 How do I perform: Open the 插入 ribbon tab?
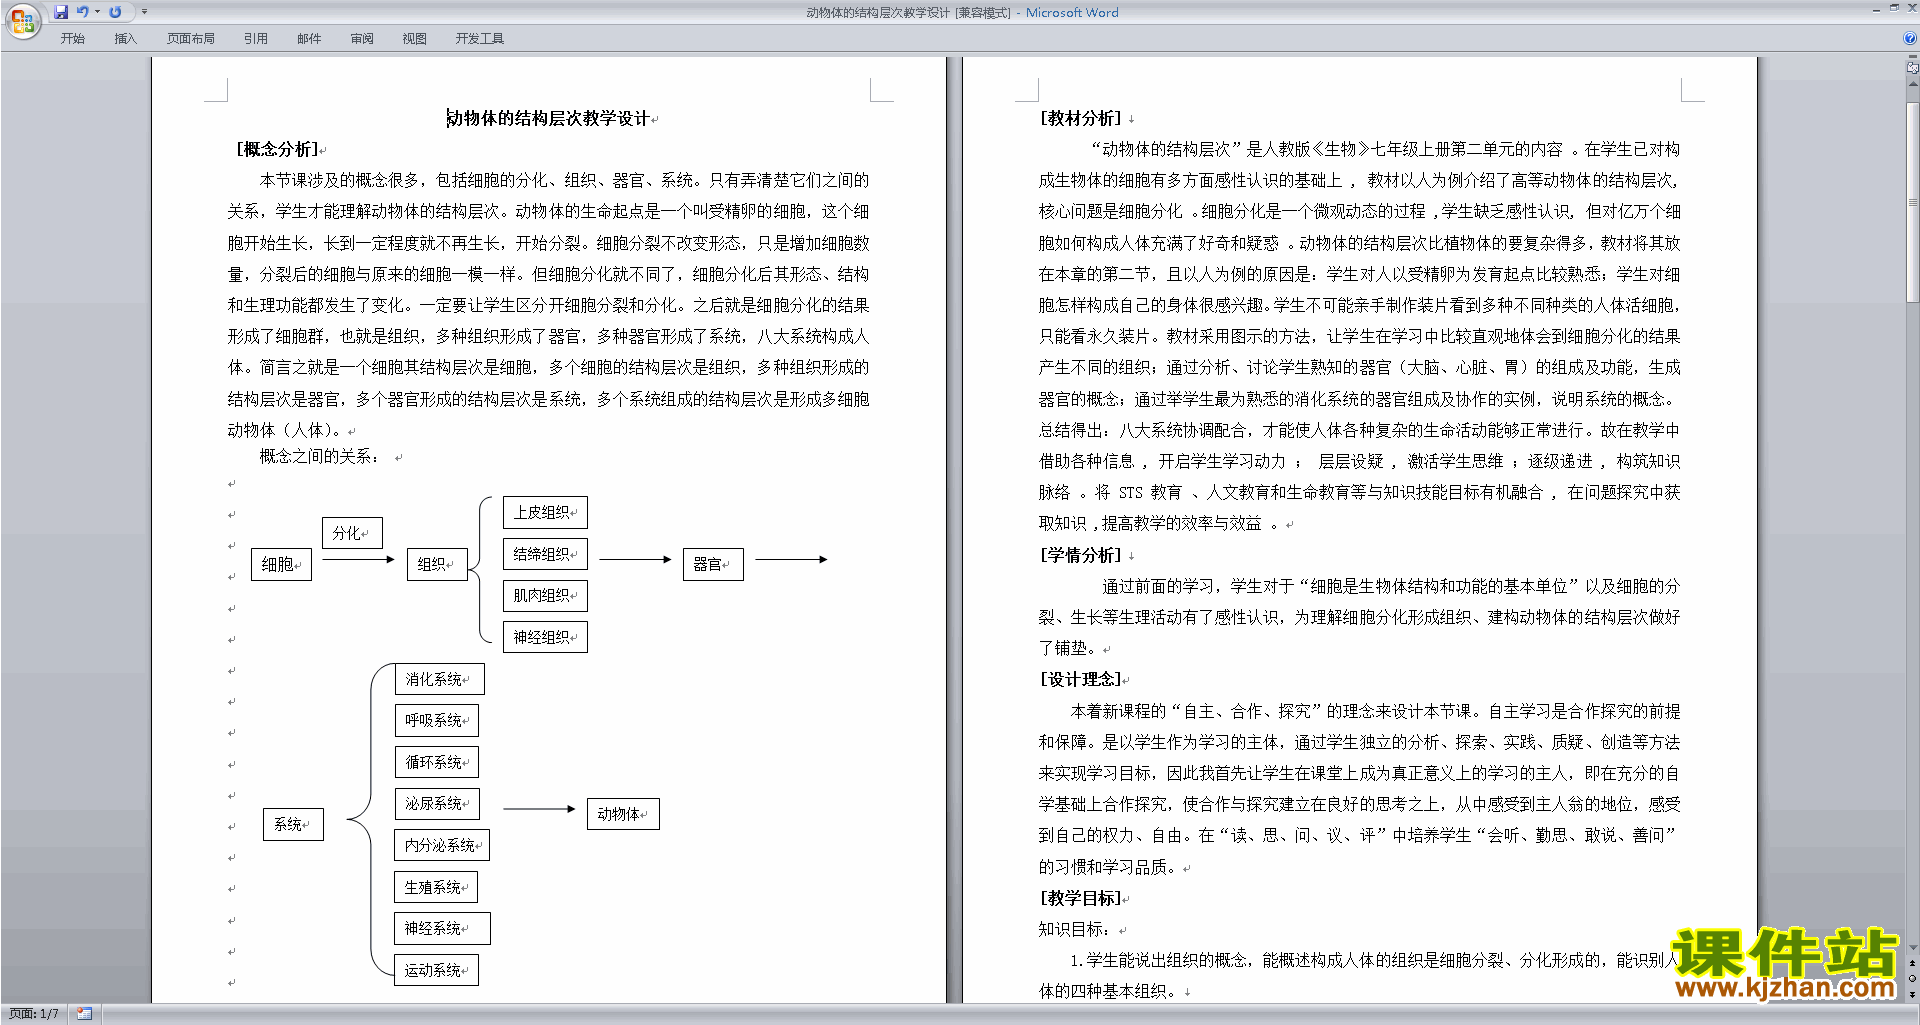125,39
